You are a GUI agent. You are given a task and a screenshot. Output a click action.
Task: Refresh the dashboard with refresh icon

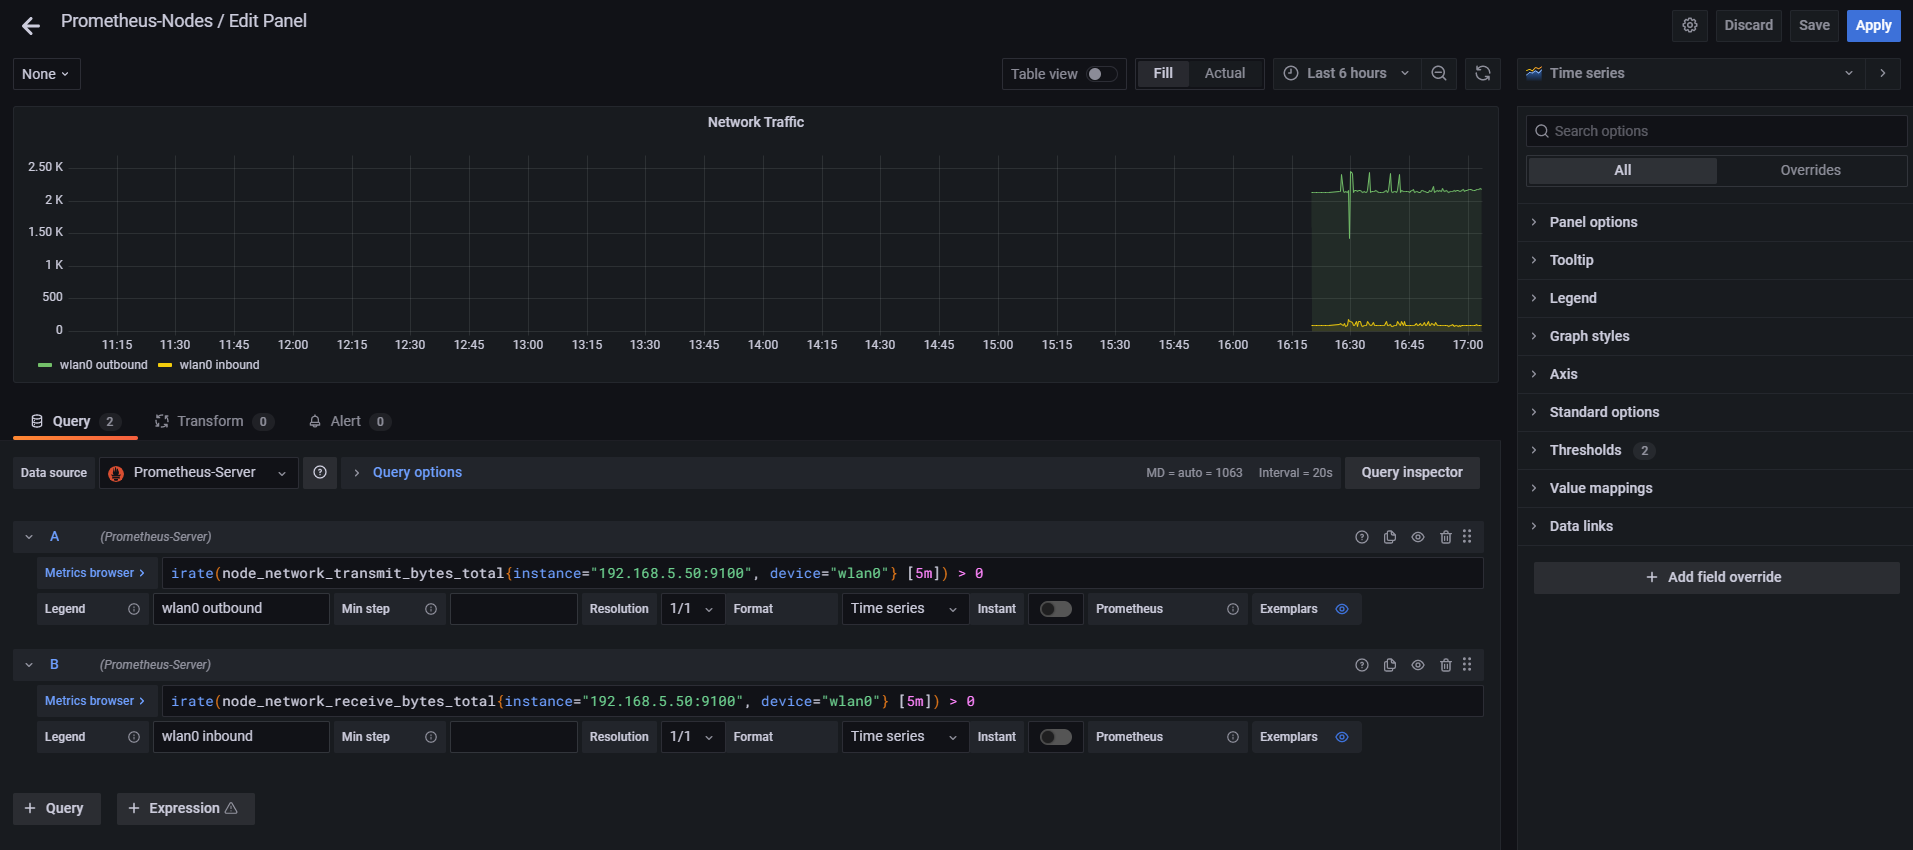pos(1483,73)
